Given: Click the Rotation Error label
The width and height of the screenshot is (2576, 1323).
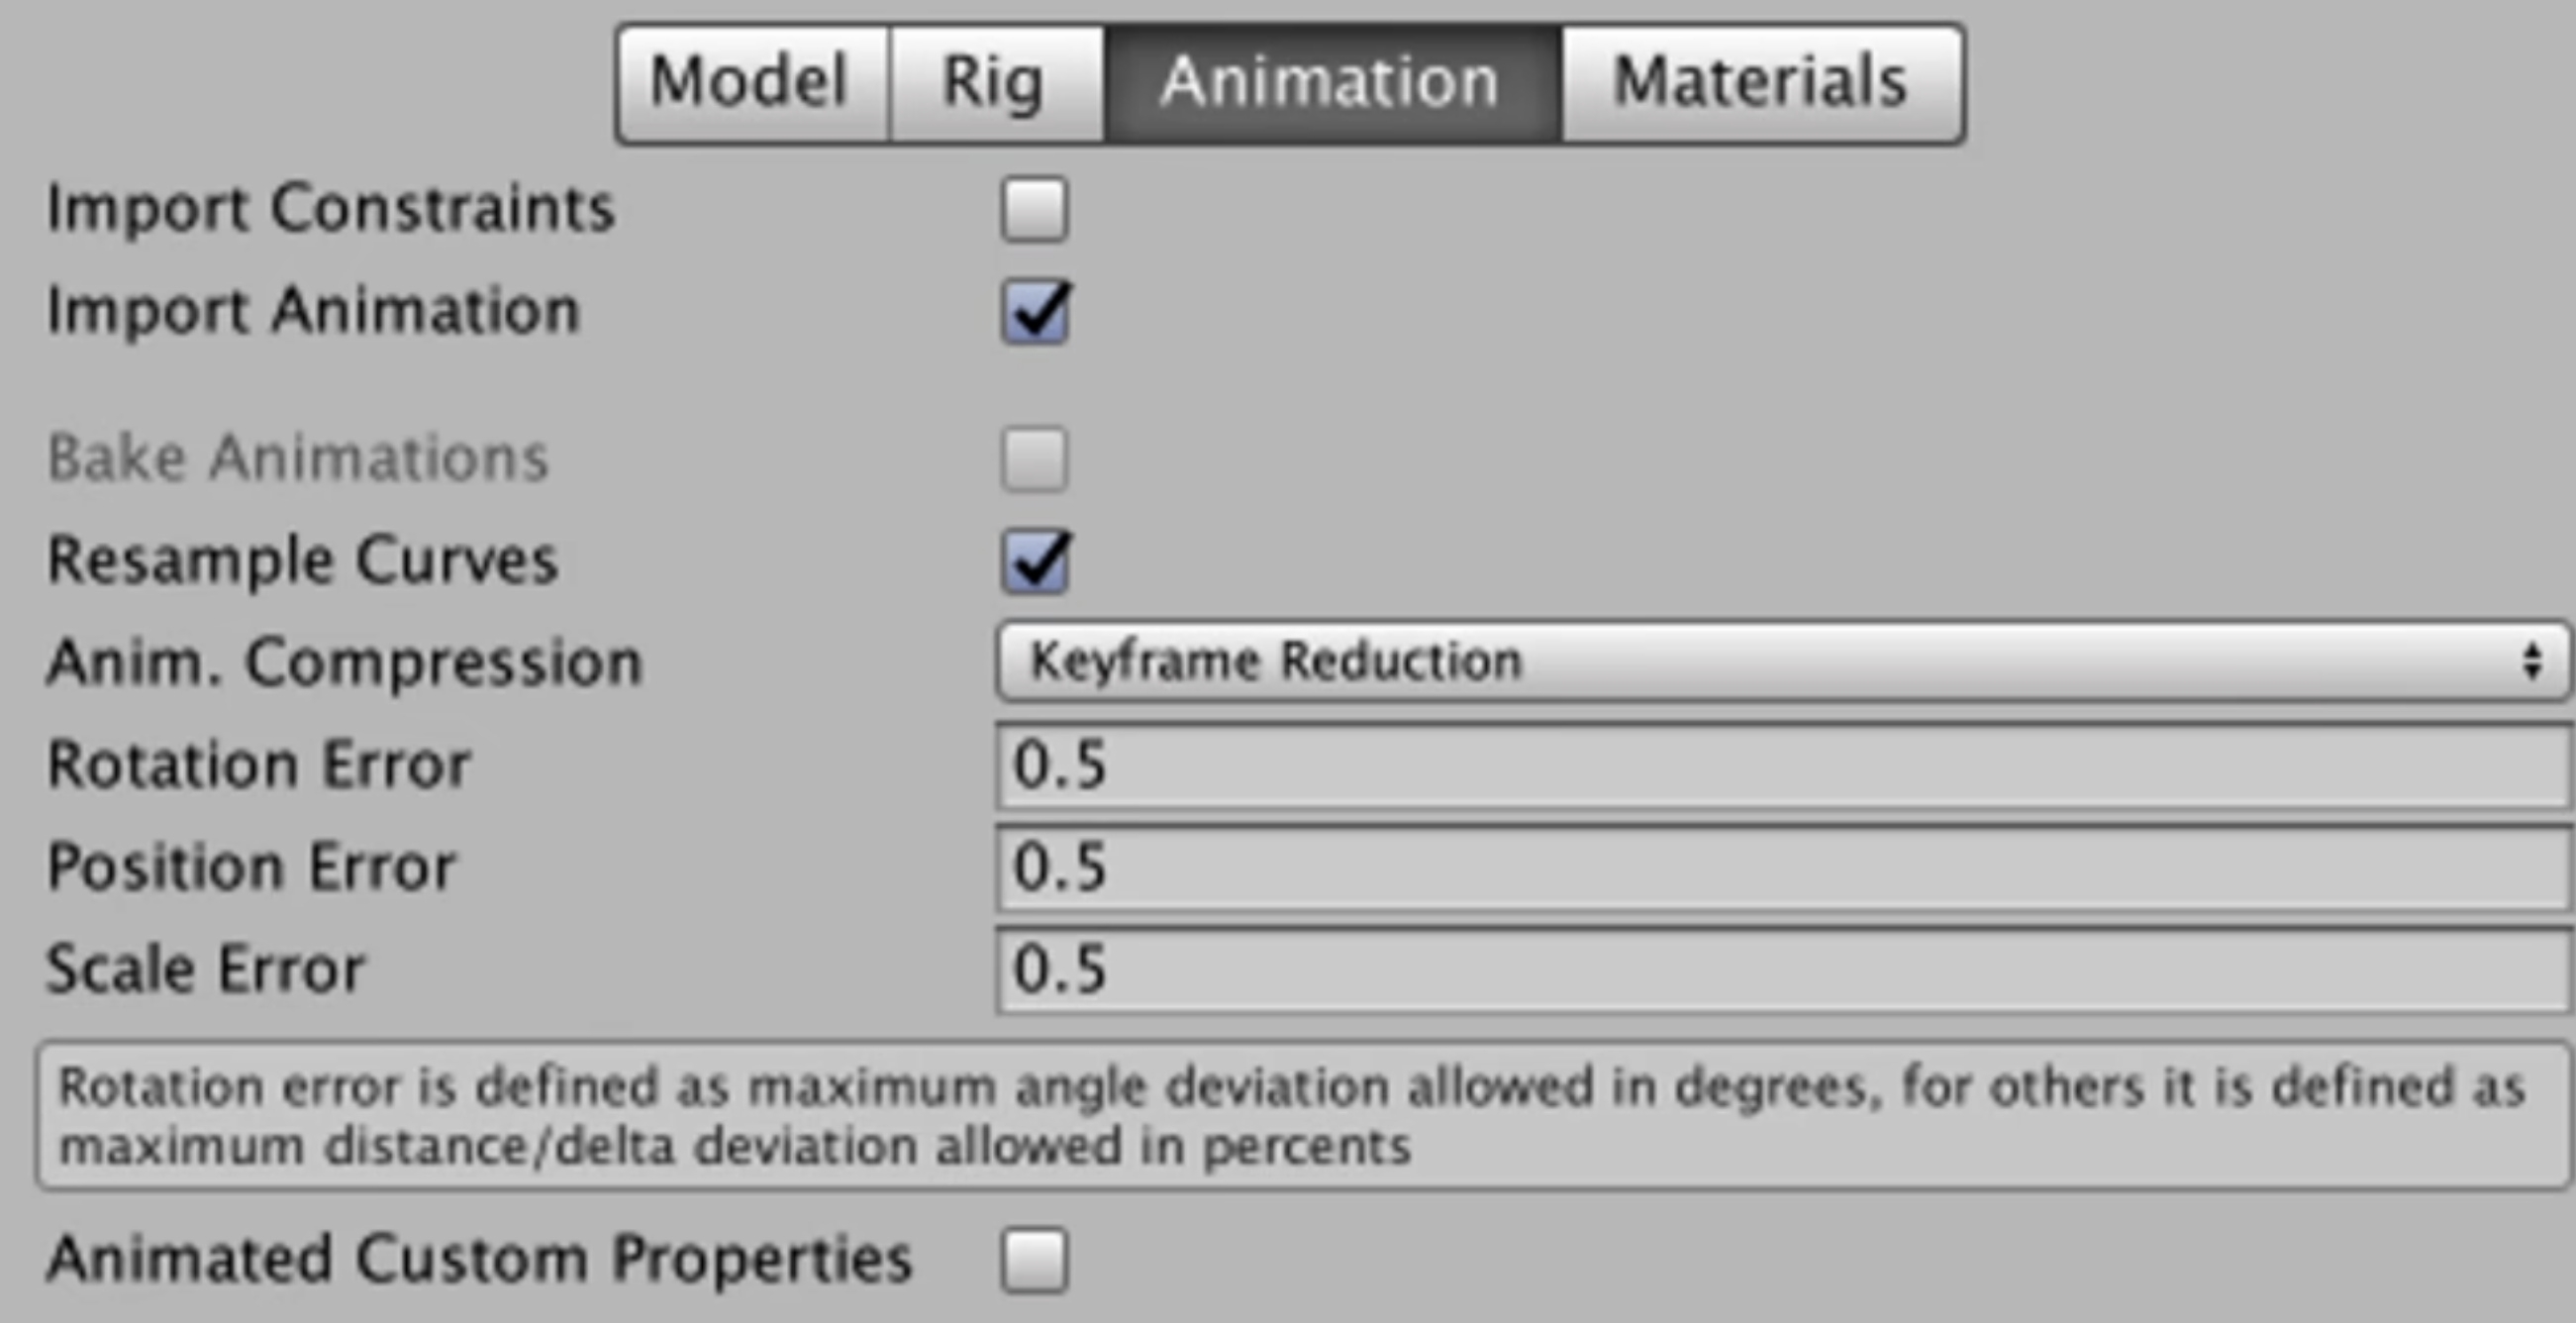Looking at the screenshot, I should pyautogui.click(x=259, y=765).
